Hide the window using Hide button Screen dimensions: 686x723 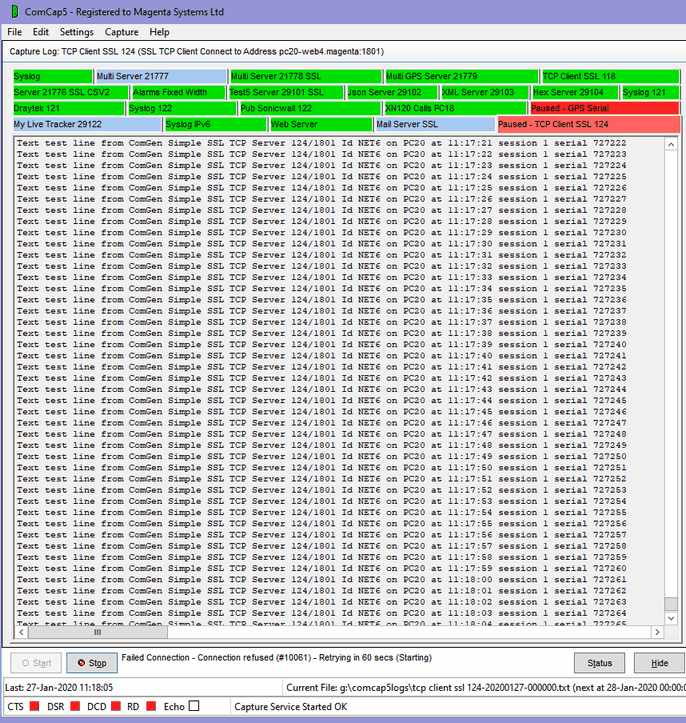[659, 663]
